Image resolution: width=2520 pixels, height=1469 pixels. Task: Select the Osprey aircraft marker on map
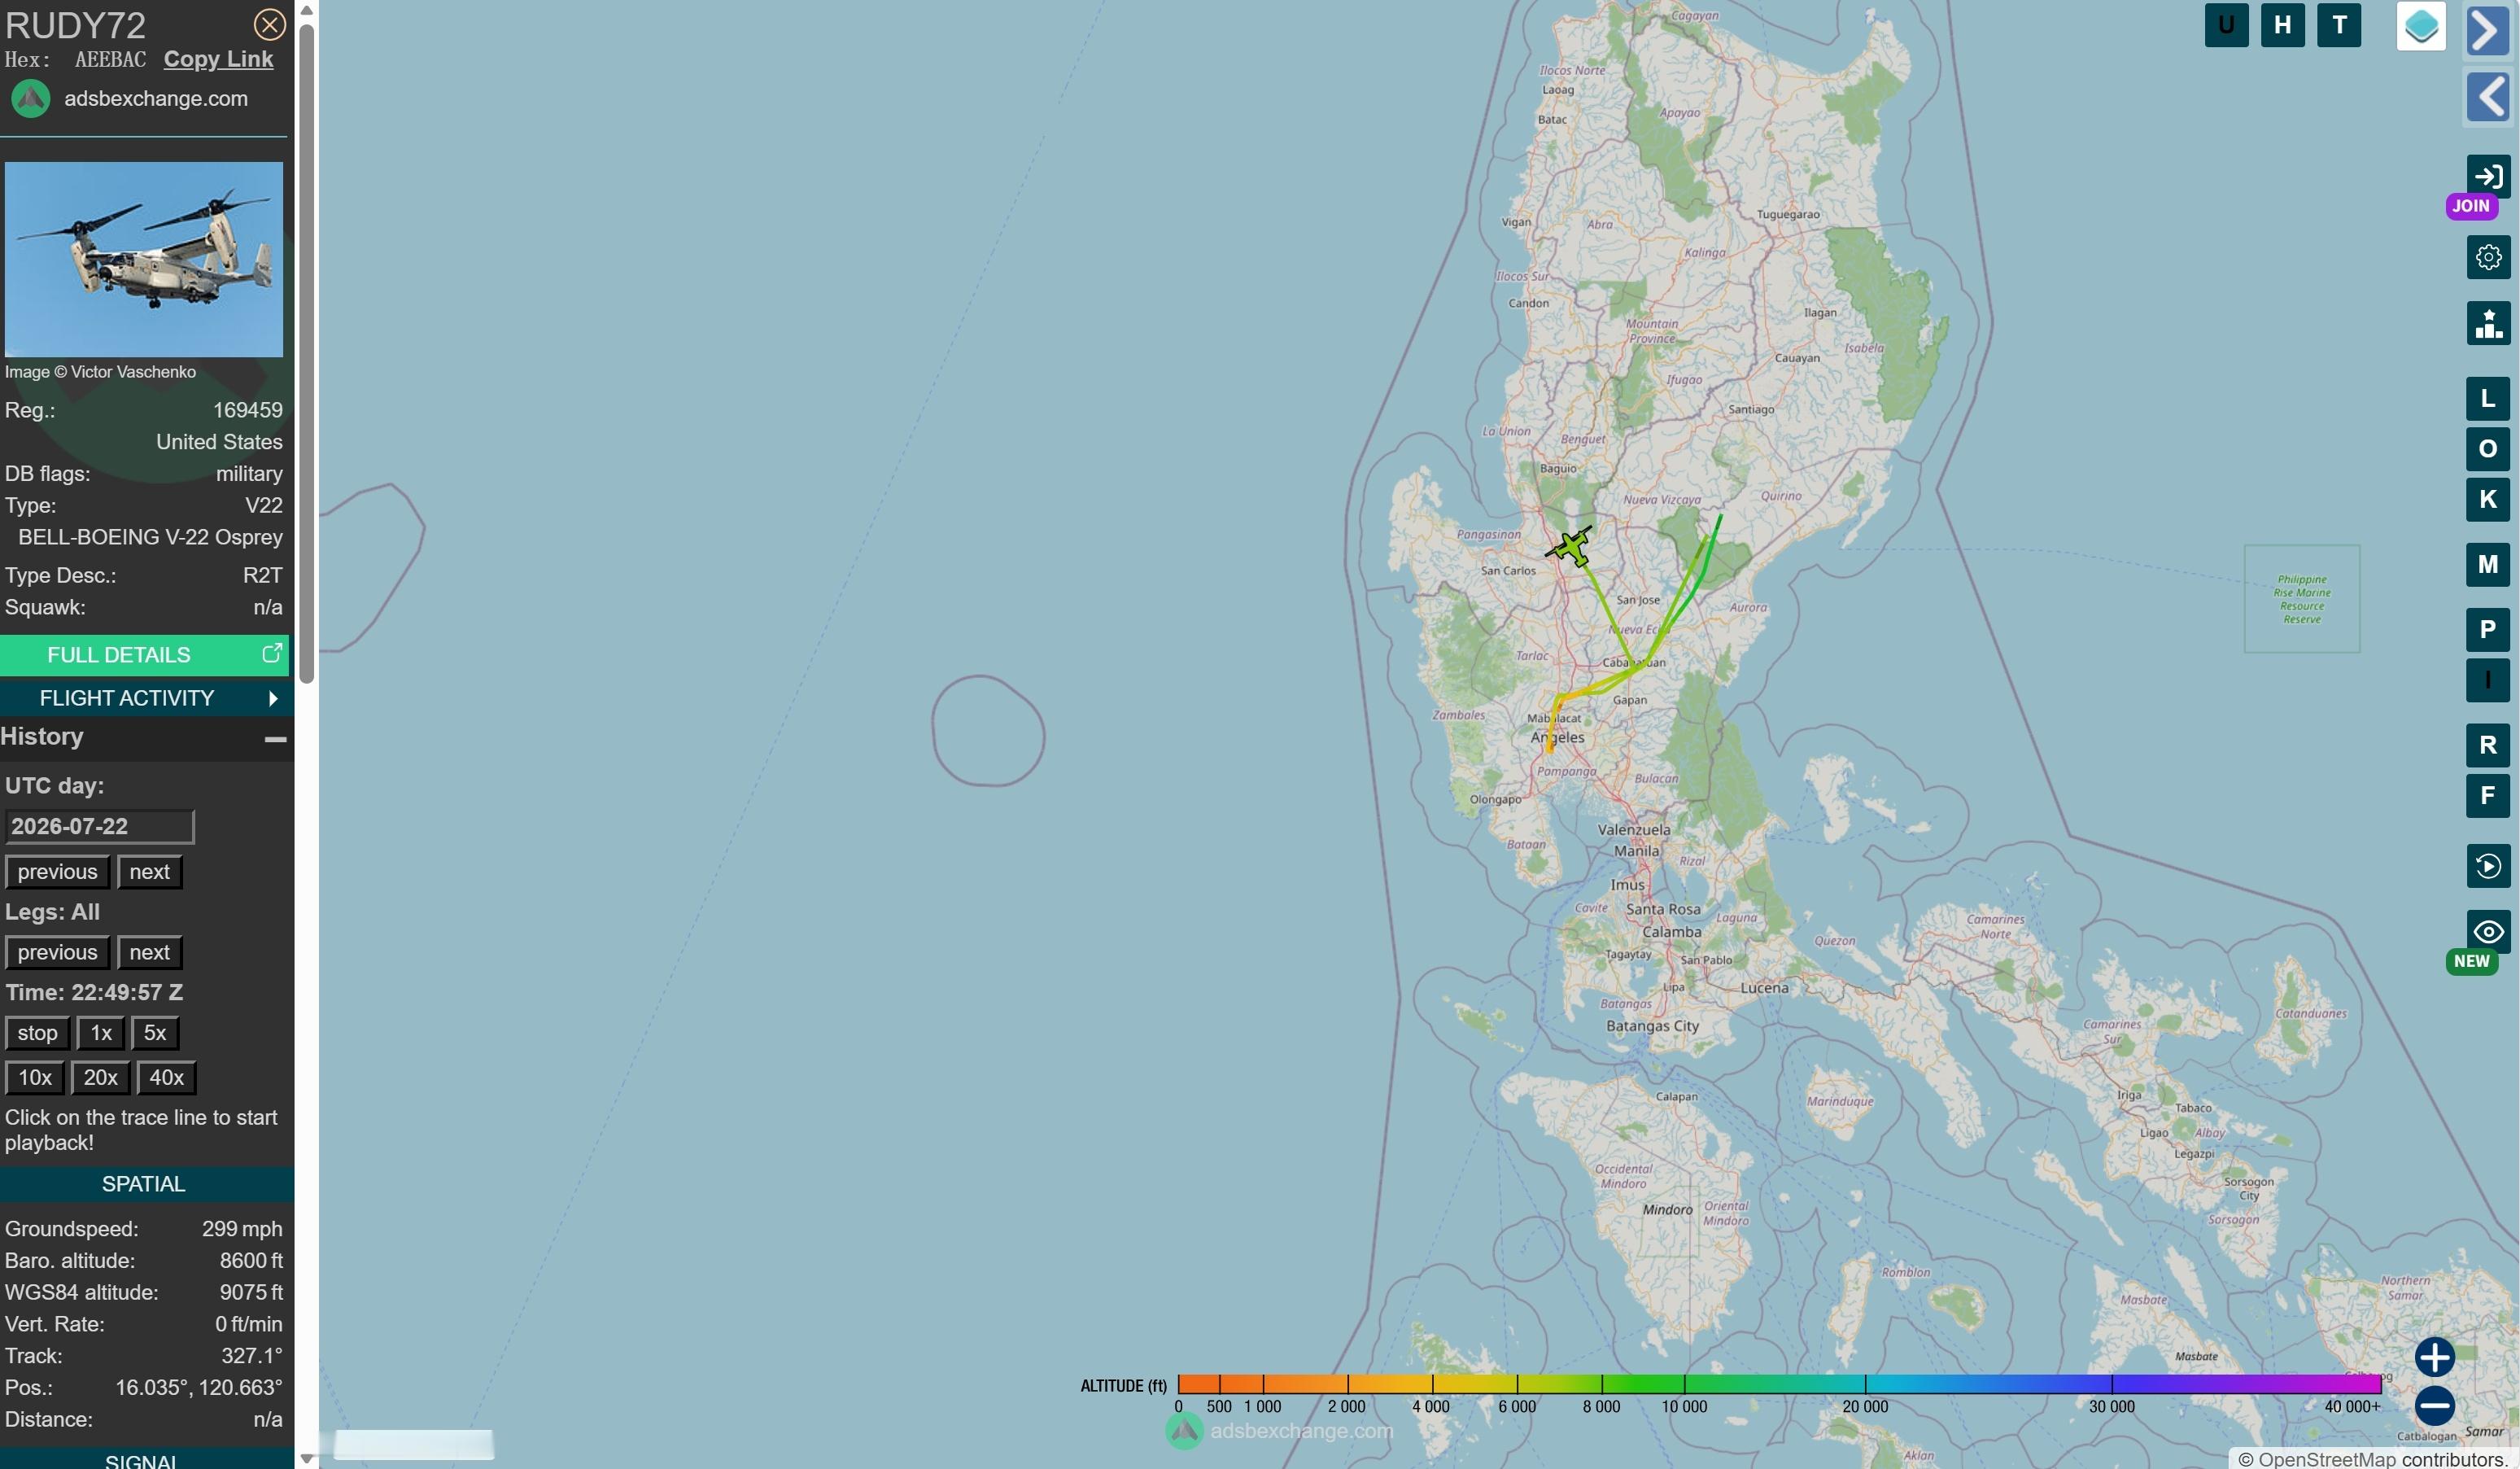(x=1571, y=547)
